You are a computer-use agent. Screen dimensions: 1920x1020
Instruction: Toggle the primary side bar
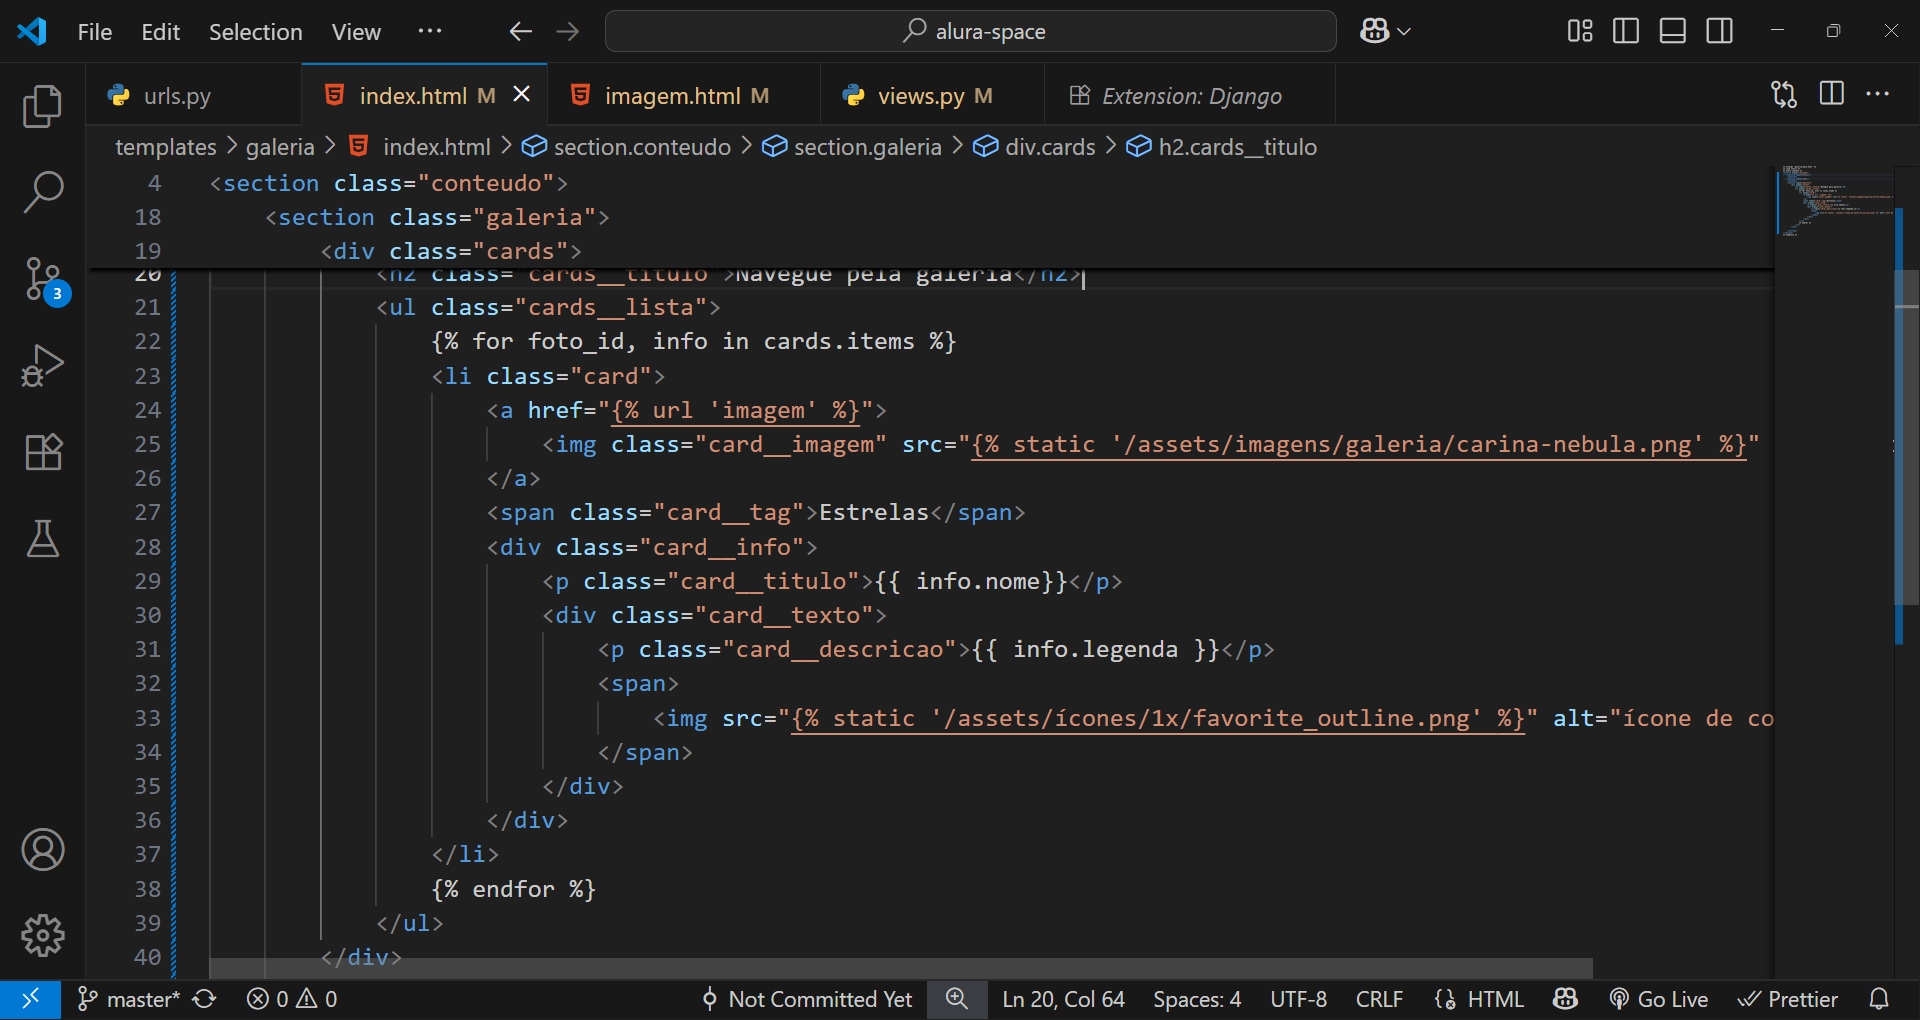point(1626,31)
